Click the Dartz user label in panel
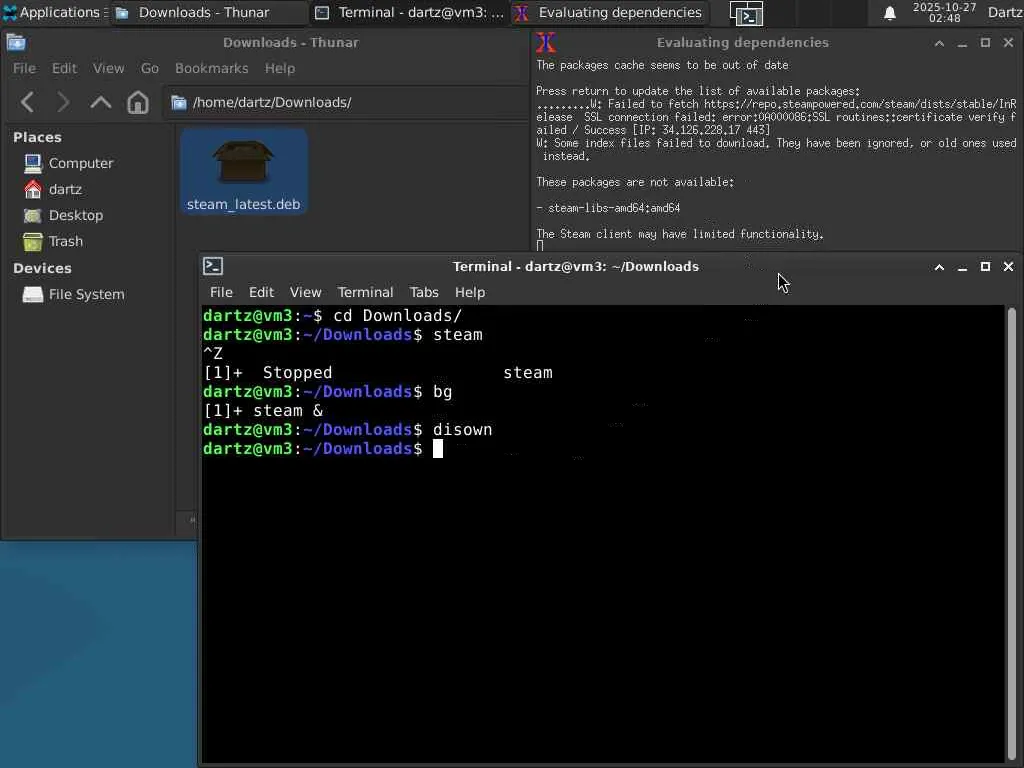Image resolution: width=1024 pixels, height=768 pixels. pos(1005,12)
